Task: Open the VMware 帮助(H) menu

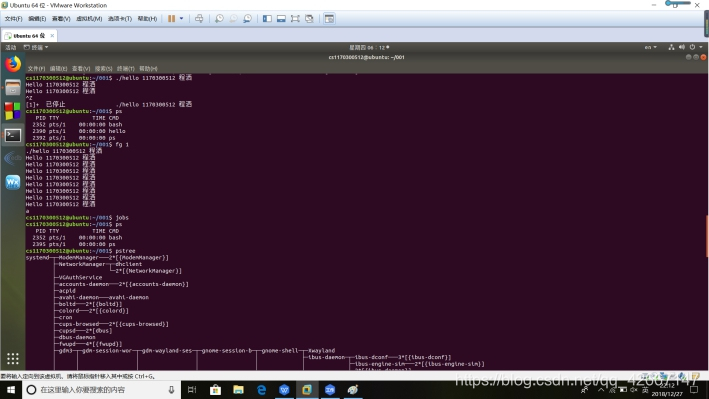Action: tap(147, 19)
